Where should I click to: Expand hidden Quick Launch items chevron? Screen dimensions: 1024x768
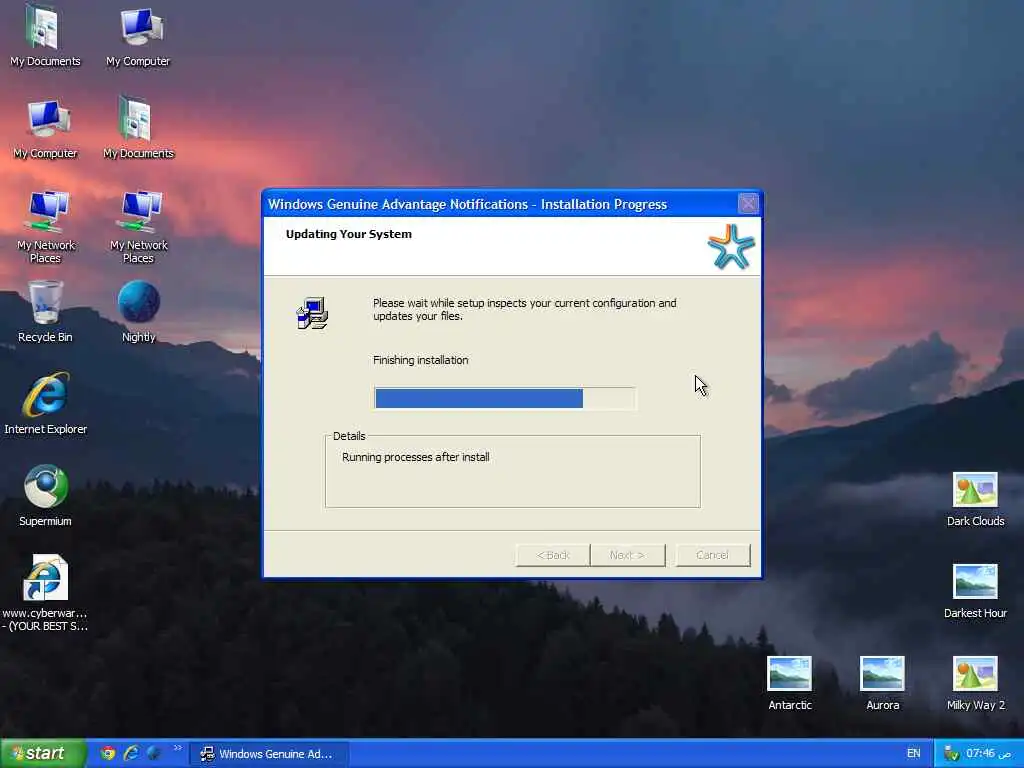[x=178, y=748]
